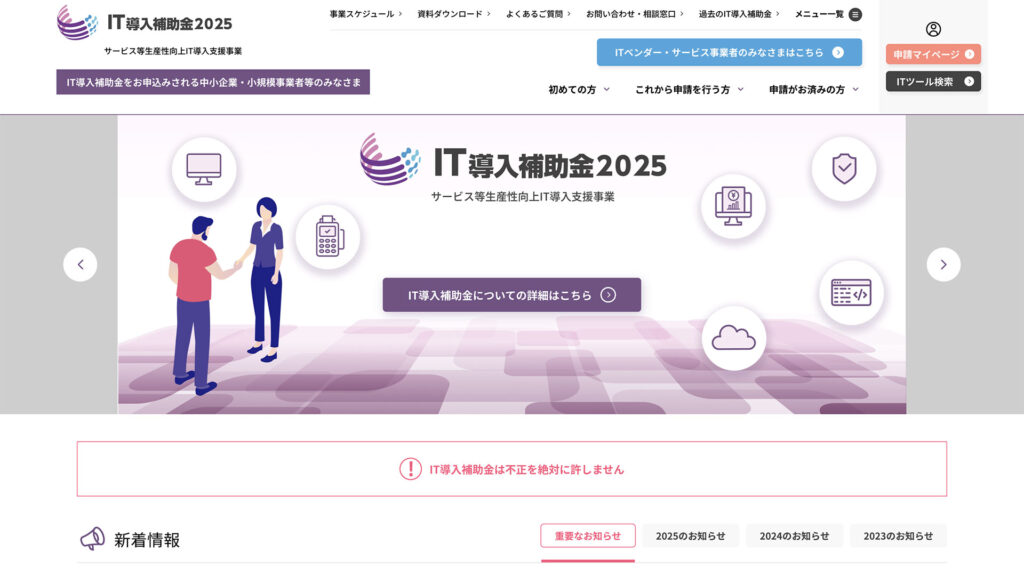The height and width of the screenshot is (576, 1024).
Task: Click IT導入補助金についての詳細はこちら button
Action: click(511, 295)
